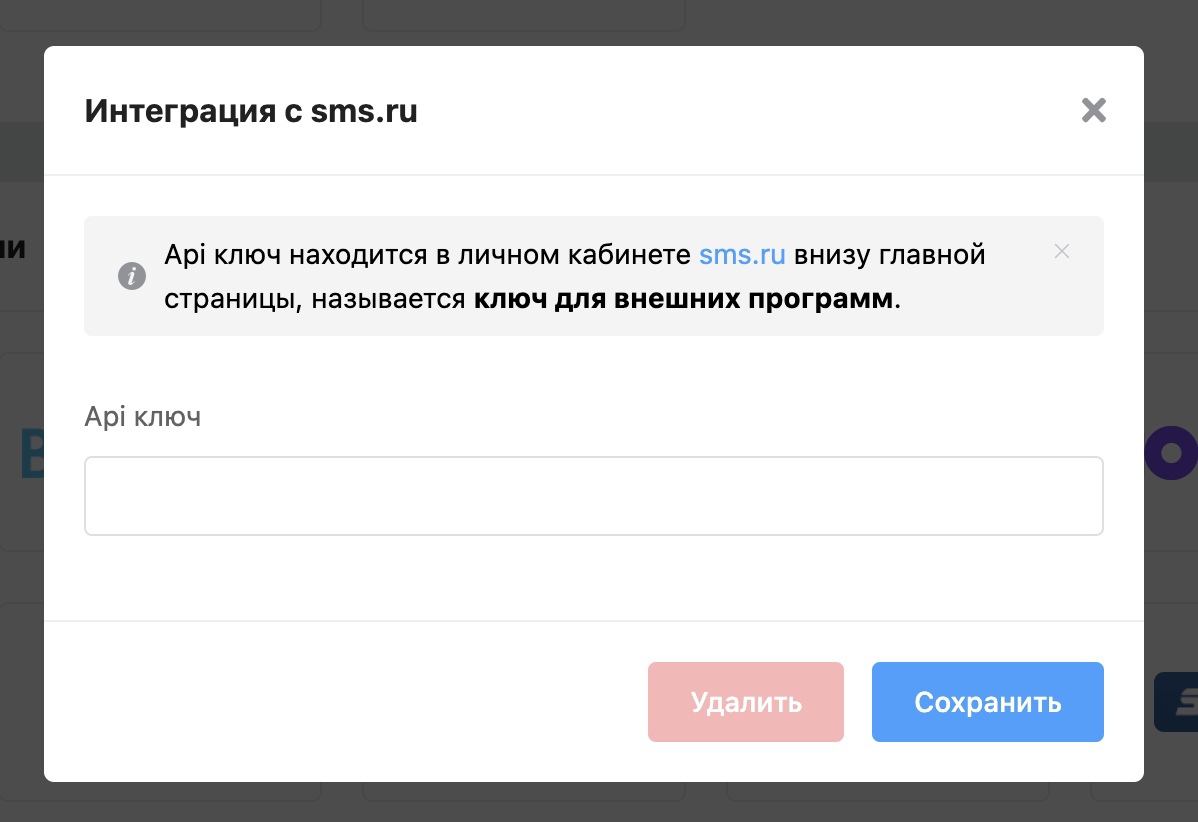Click the partially hidden blue letter logo
Viewport: 1198px width, 822px height.
[x=30, y=453]
